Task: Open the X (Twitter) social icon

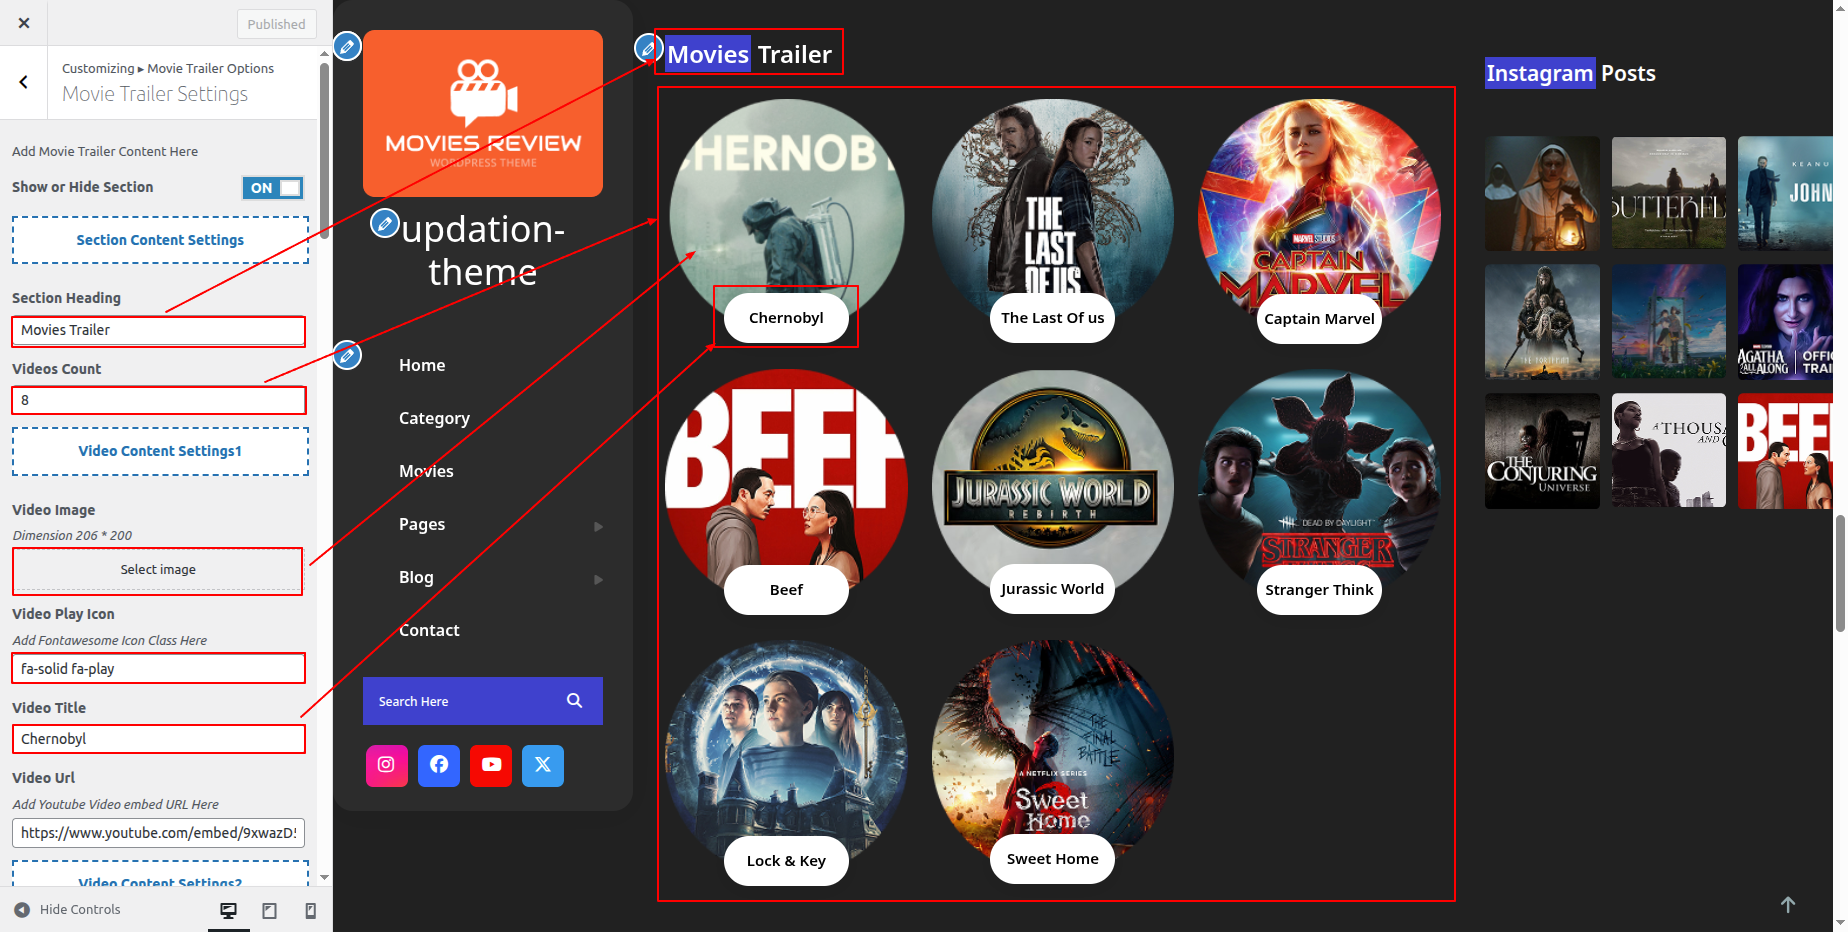Action: pos(543,765)
